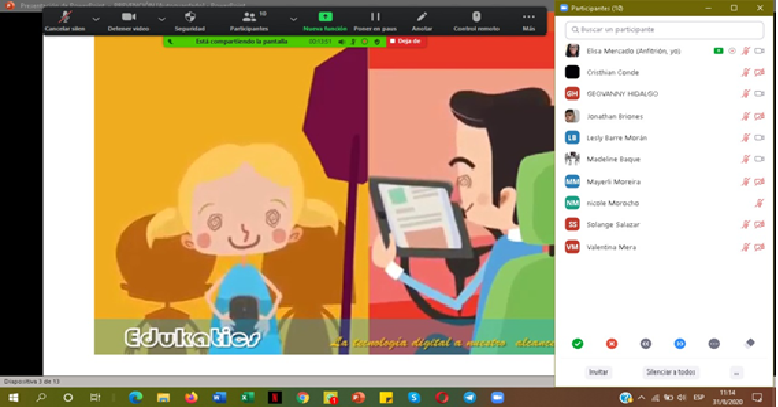The width and height of the screenshot is (778, 407).
Task: Select participant GEOVANNY HIDALGO
Action: coord(664,94)
